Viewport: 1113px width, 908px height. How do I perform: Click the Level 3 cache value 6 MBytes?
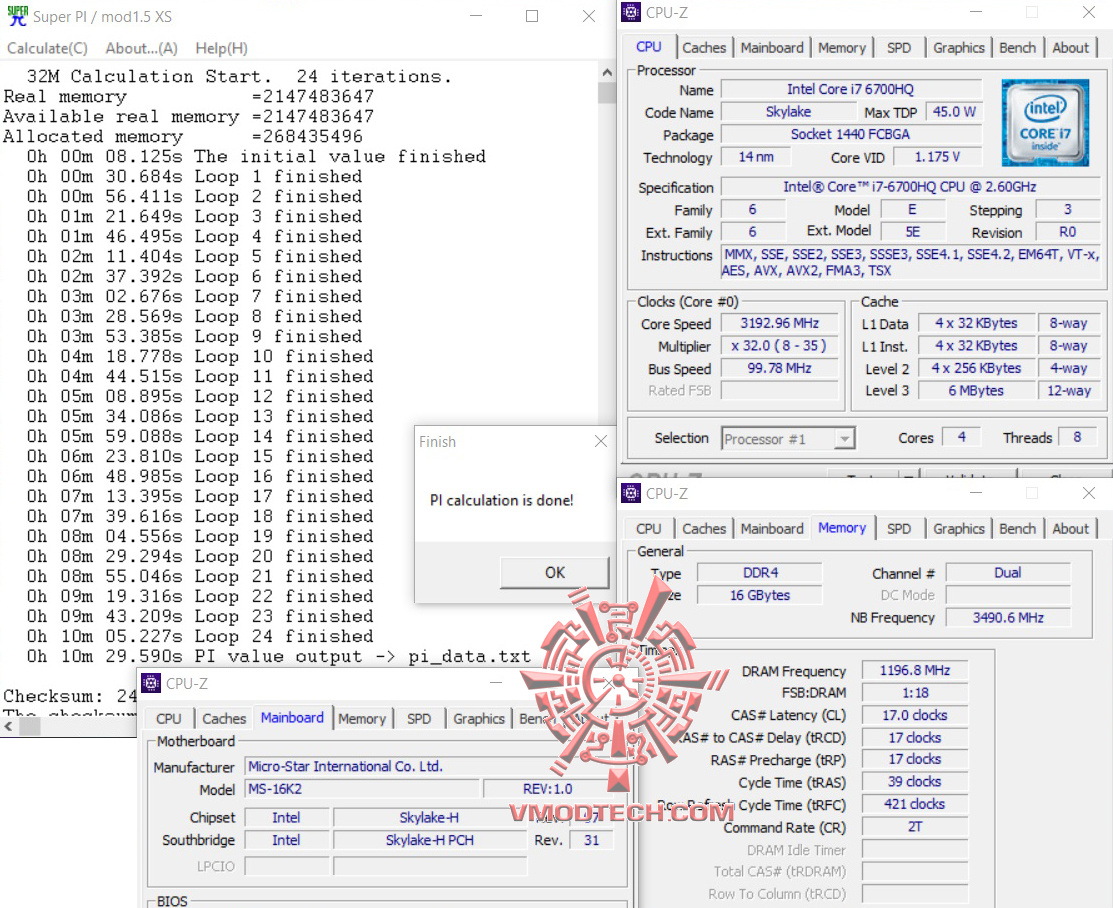pyautogui.click(x=976, y=390)
